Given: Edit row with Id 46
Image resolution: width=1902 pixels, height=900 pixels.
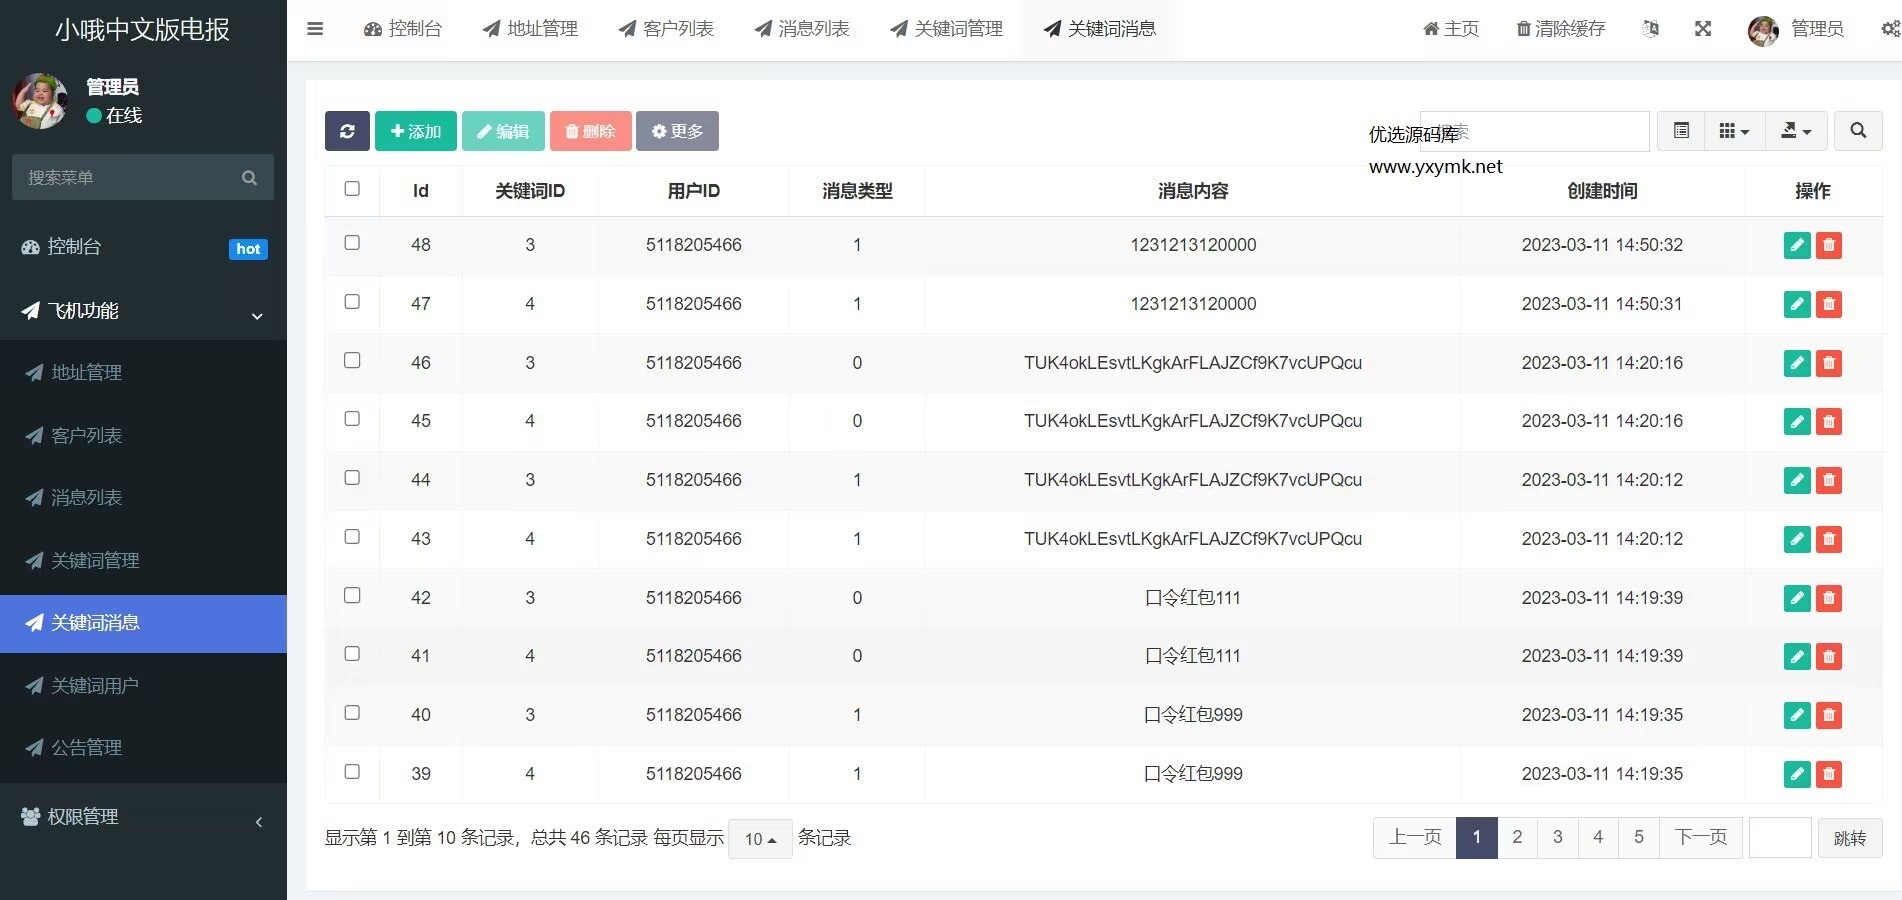Looking at the screenshot, I should click(x=1797, y=363).
